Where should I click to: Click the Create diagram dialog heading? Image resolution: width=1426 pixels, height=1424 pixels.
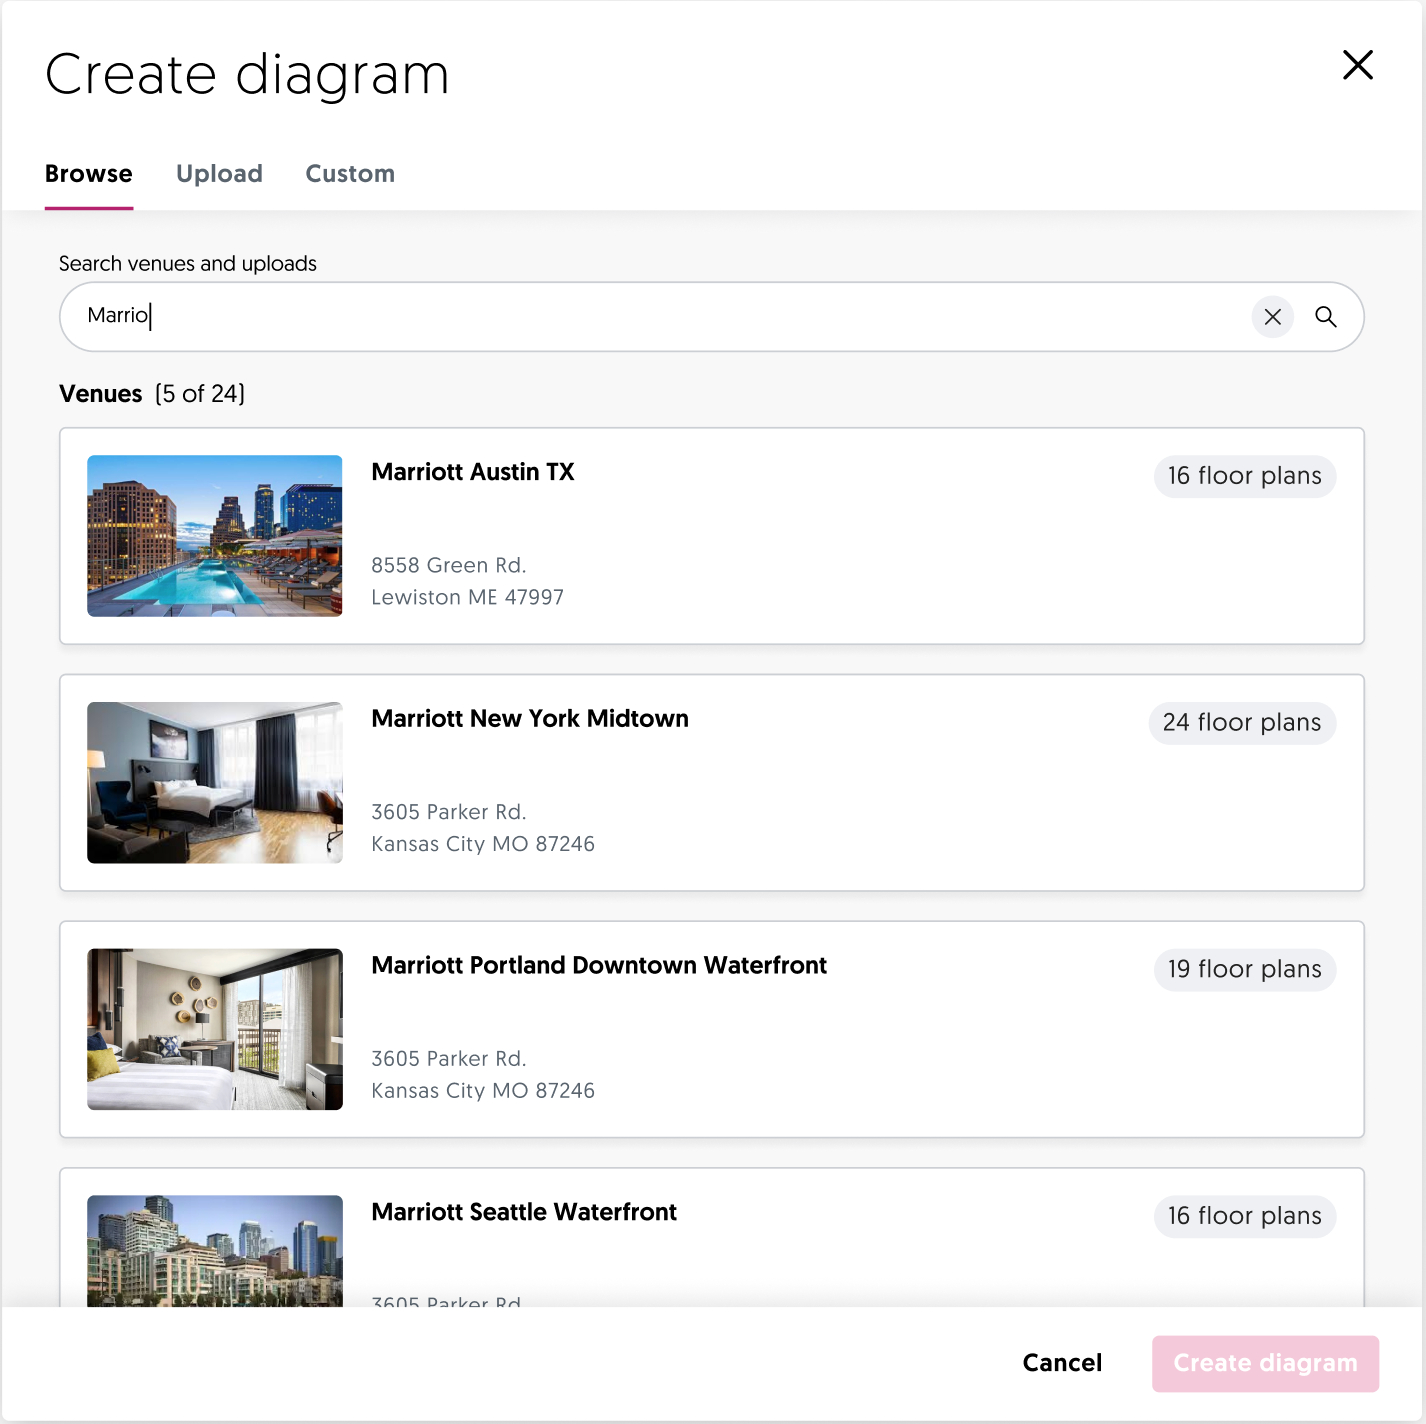[x=247, y=75]
